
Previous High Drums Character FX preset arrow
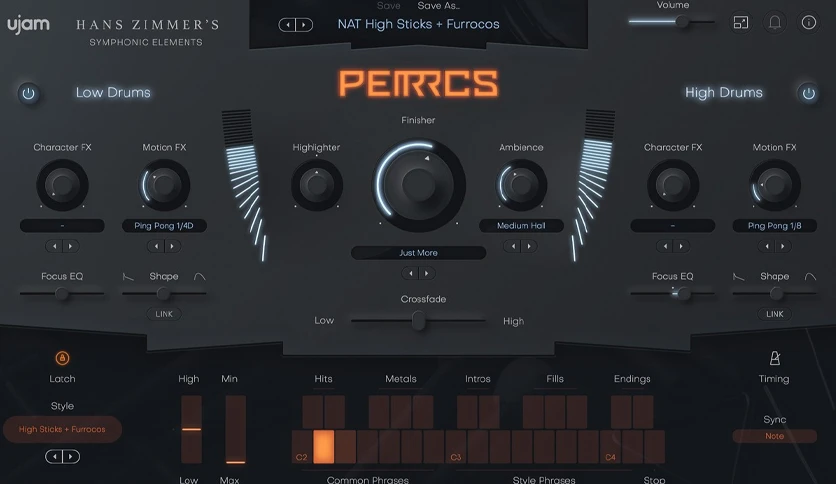pyautogui.click(x=665, y=246)
